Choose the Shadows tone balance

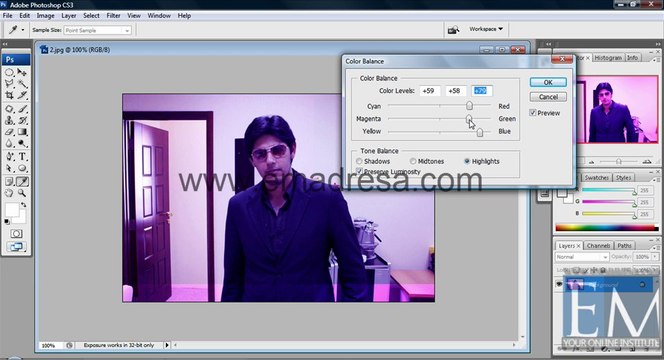click(359, 161)
